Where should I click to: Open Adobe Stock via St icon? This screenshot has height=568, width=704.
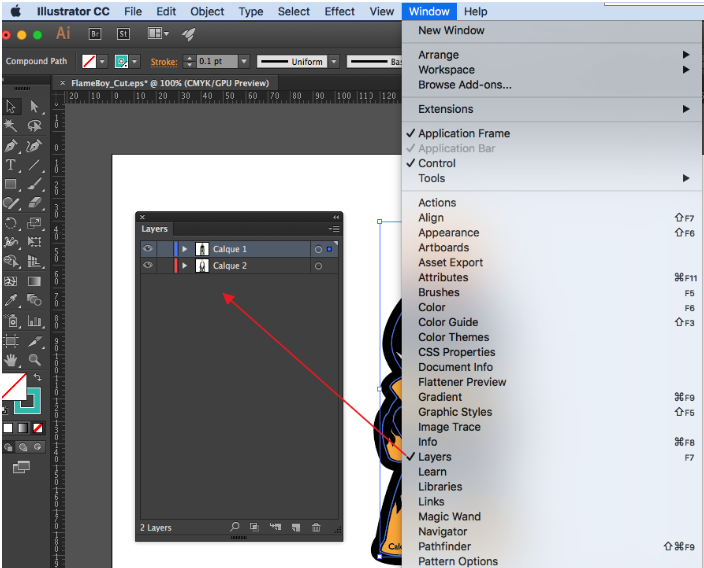pos(123,34)
